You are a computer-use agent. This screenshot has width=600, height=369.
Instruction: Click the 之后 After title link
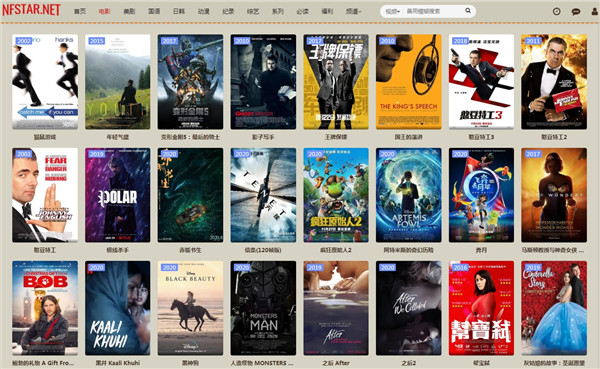pyautogui.click(x=336, y=363)
